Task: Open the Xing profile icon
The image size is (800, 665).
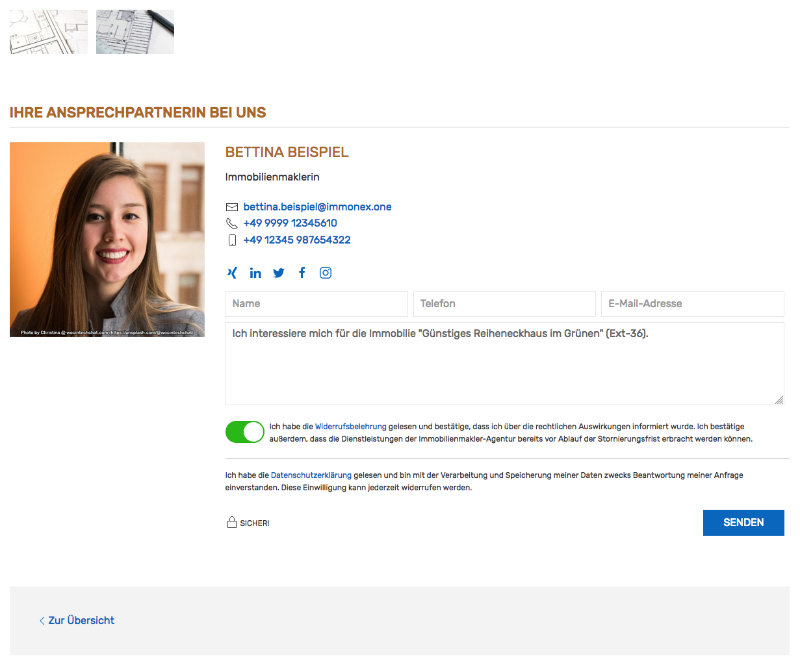Action: (232, 273)
